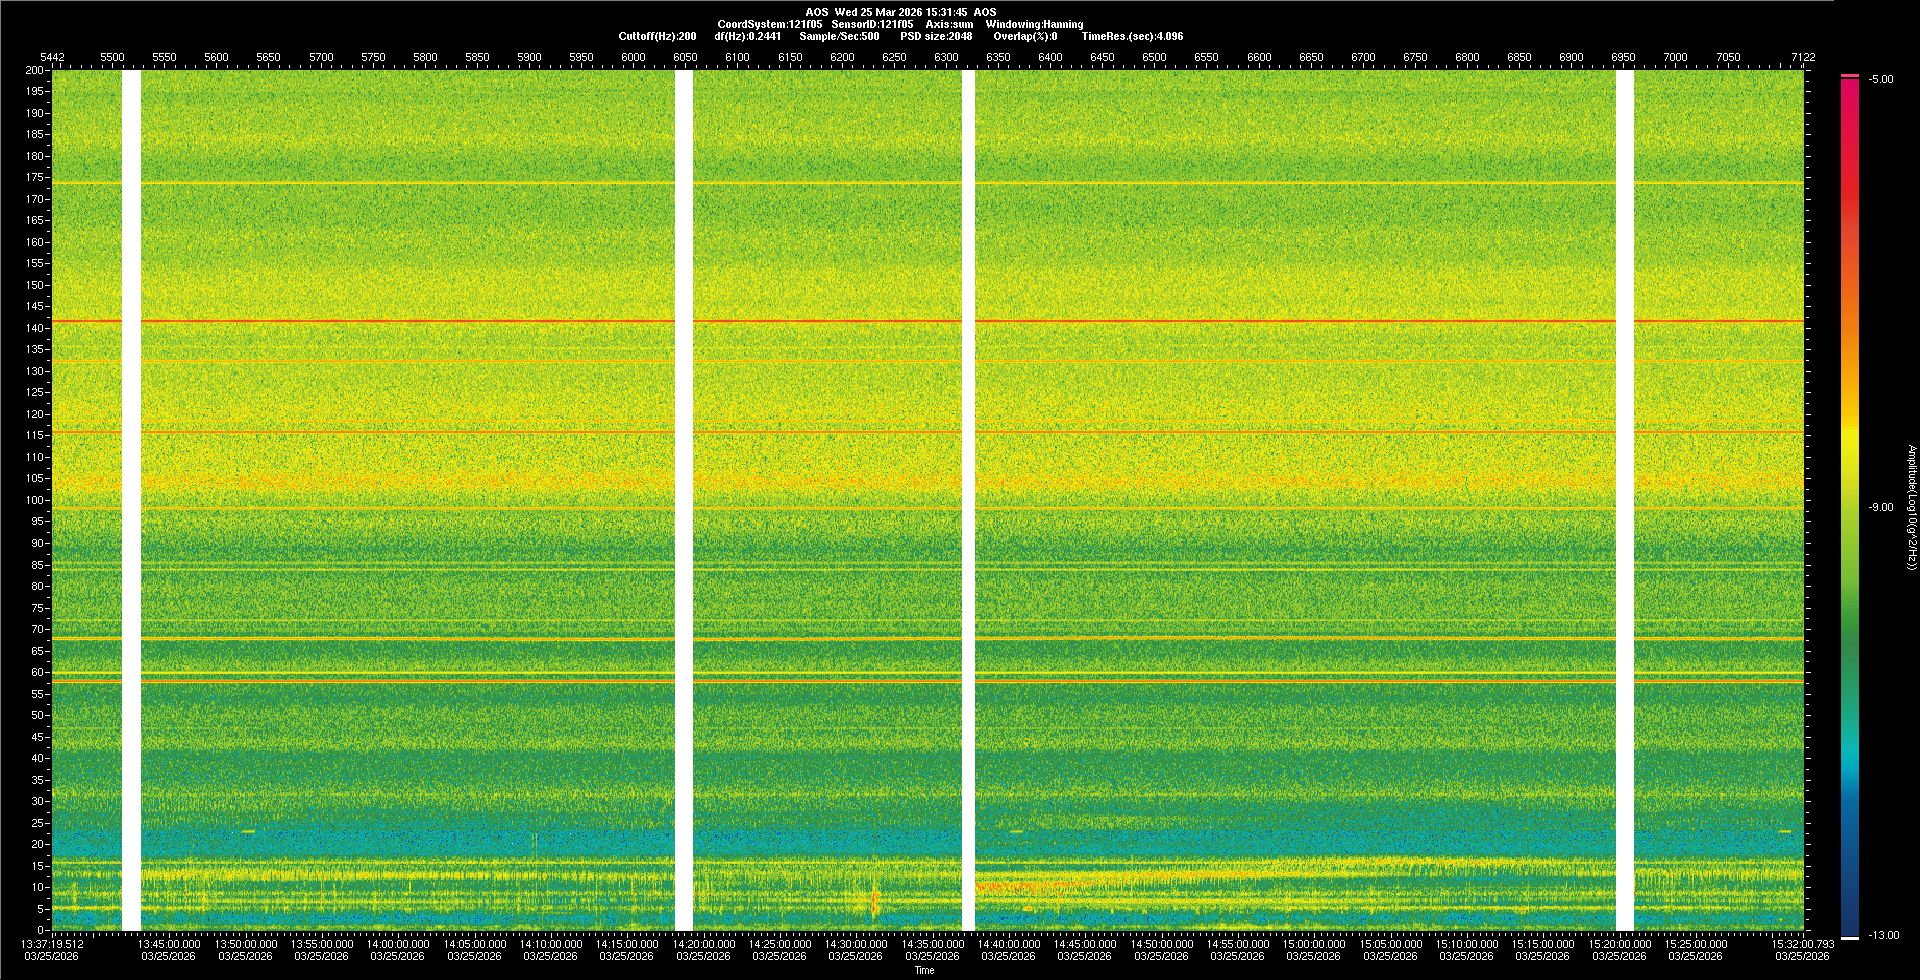Click the white gap near 14:20:00
1920x980 pixels.
pos(684,500)
